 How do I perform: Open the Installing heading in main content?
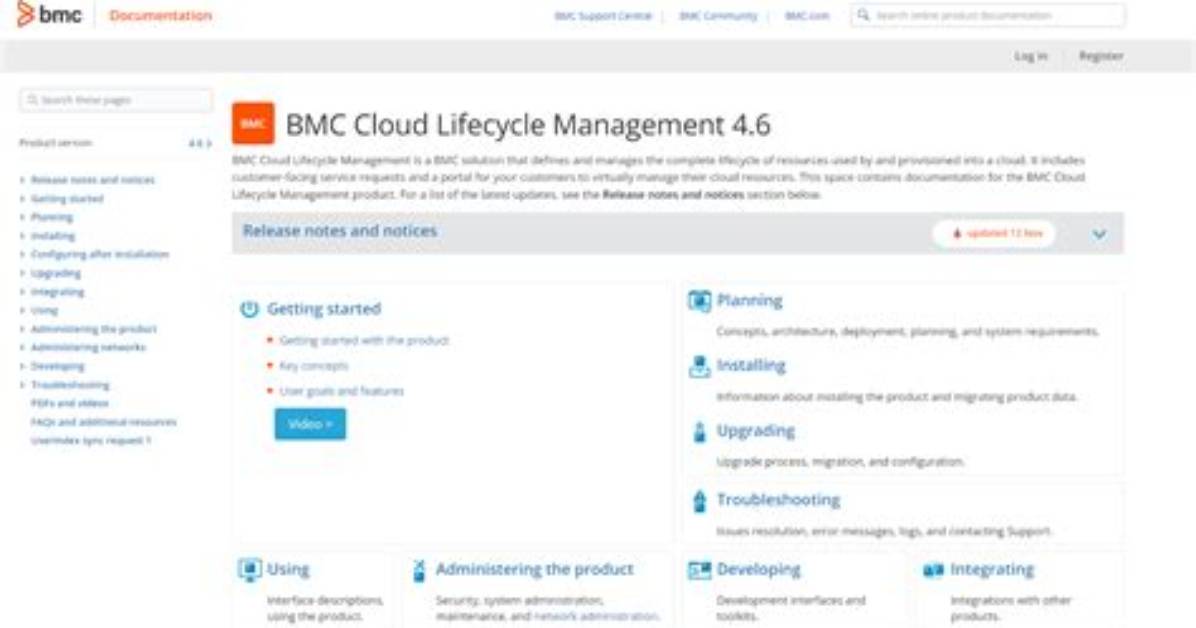click(x=751, y=366)
